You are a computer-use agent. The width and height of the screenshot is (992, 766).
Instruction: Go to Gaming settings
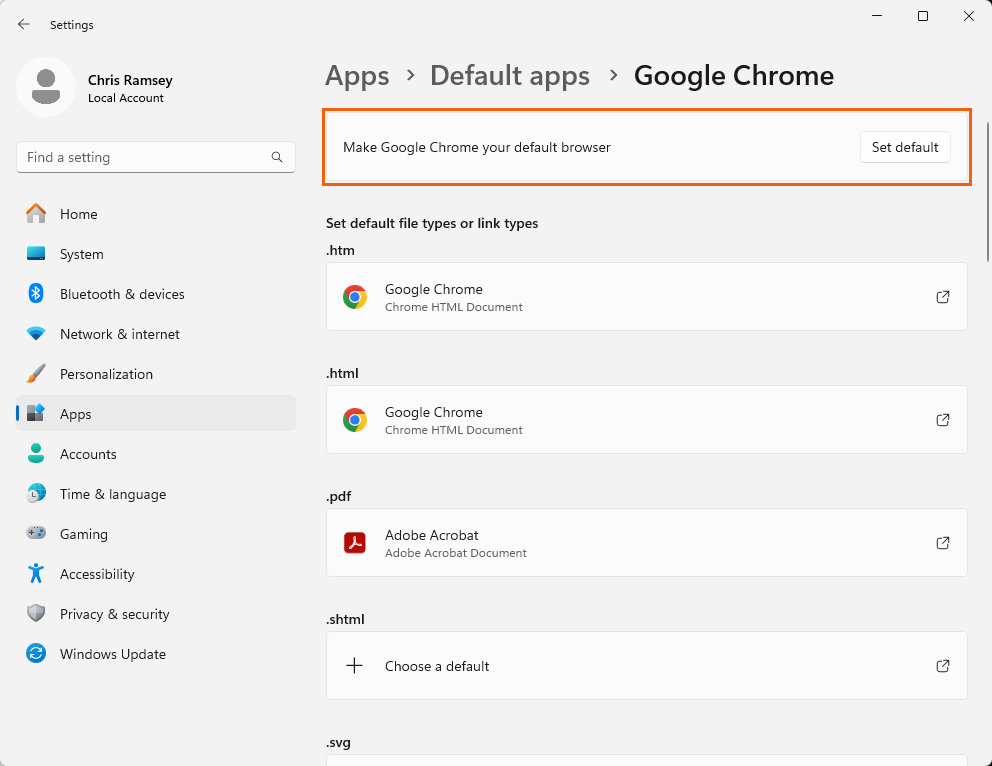coord(156,533)
